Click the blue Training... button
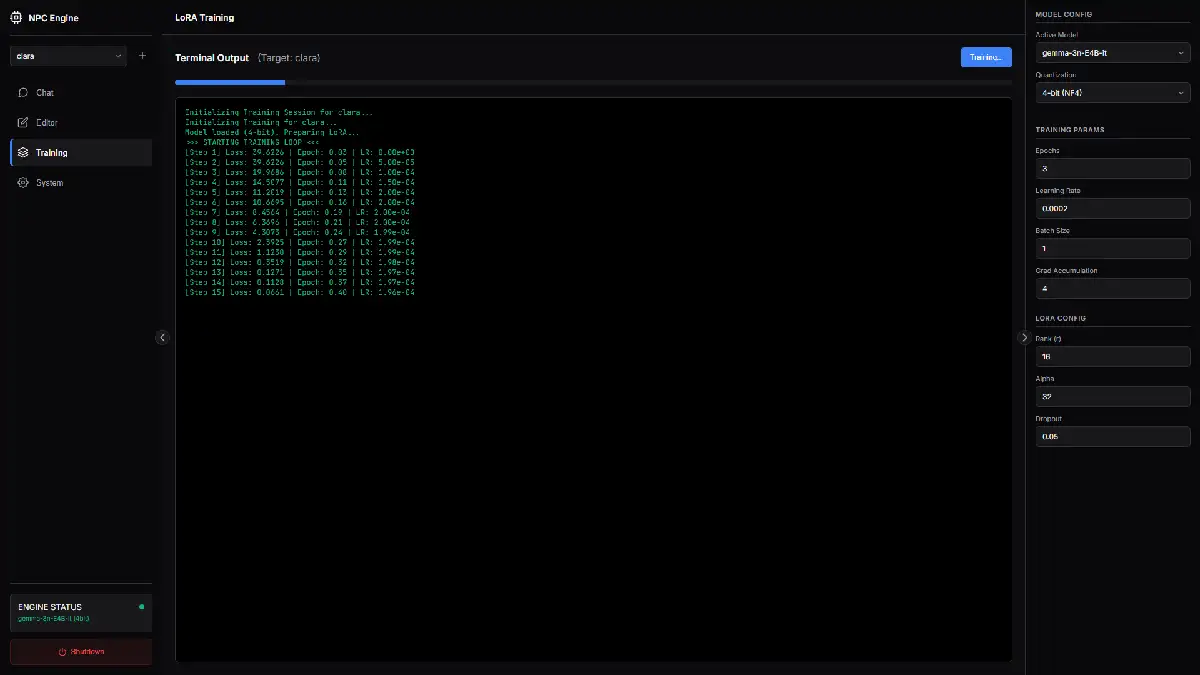This screenshot has width=1200, height=675. [x=986, y=57]
